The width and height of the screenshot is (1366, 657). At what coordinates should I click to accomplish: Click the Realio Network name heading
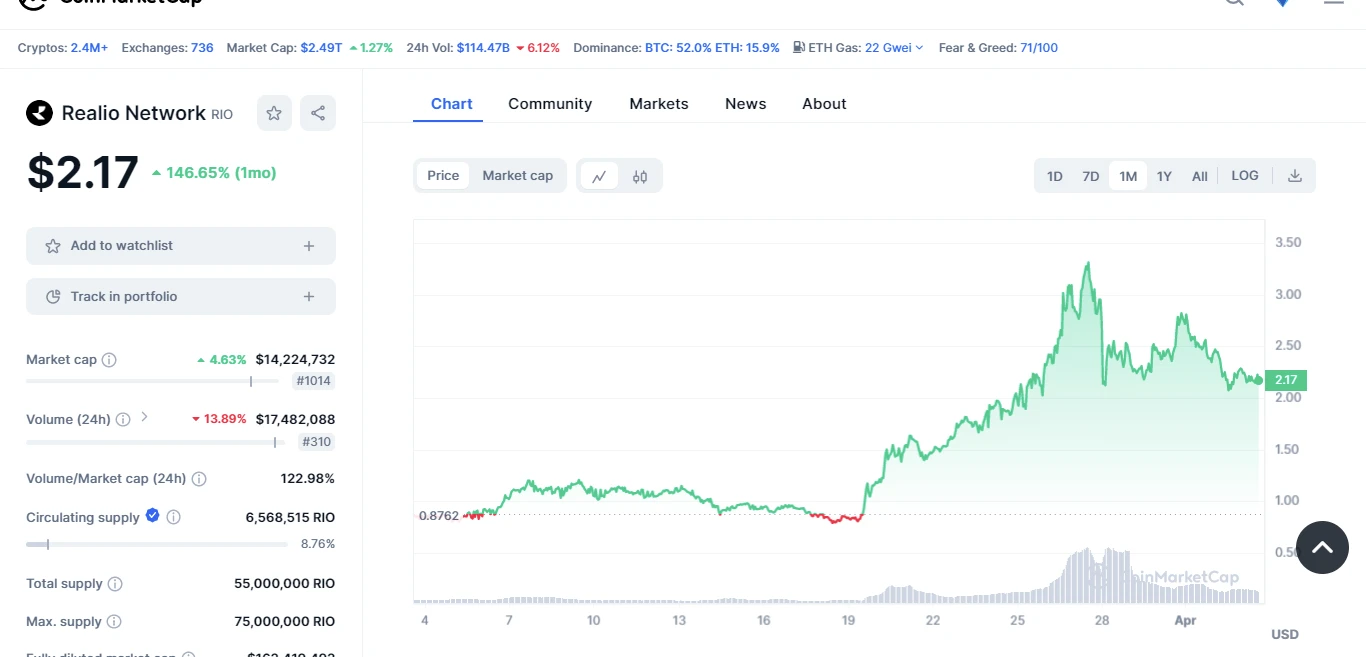coord(134,113)
